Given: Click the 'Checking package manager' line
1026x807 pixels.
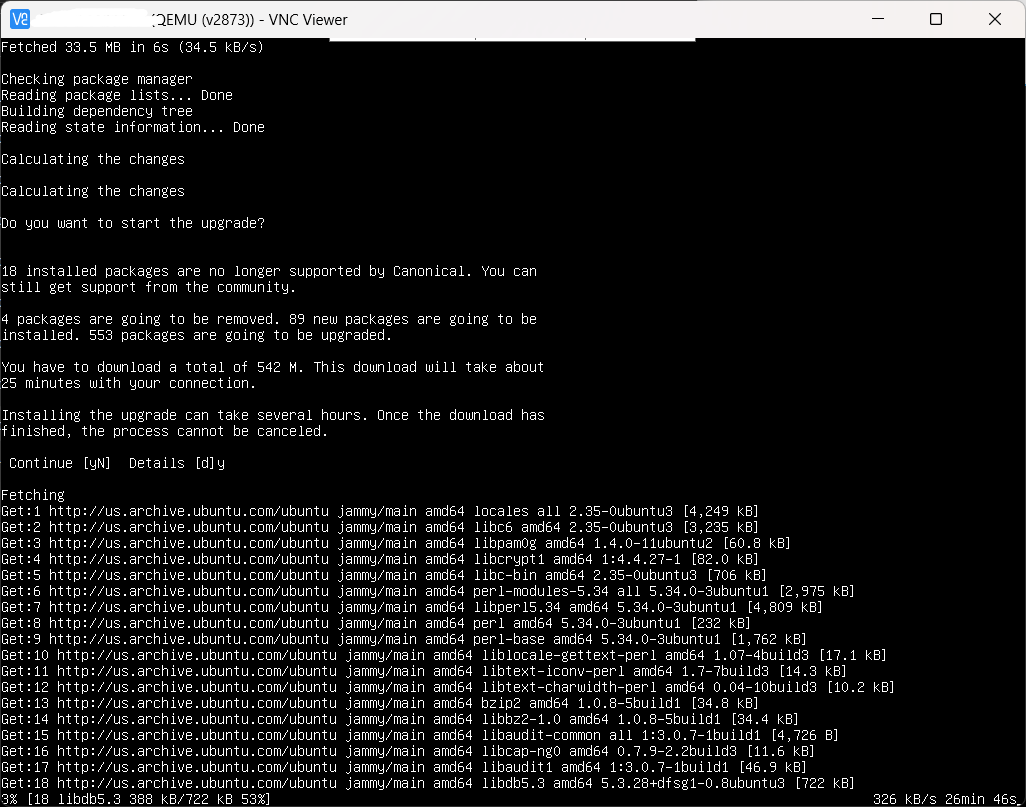Looking at the screenshot, I should tap(97, 79).
